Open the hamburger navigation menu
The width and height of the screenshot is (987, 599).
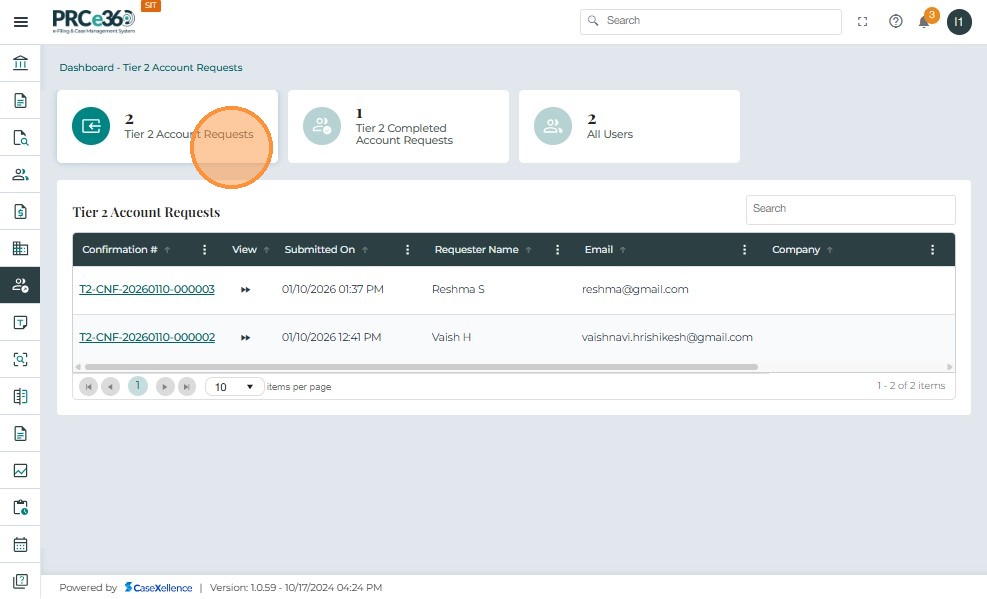(21, 22)
